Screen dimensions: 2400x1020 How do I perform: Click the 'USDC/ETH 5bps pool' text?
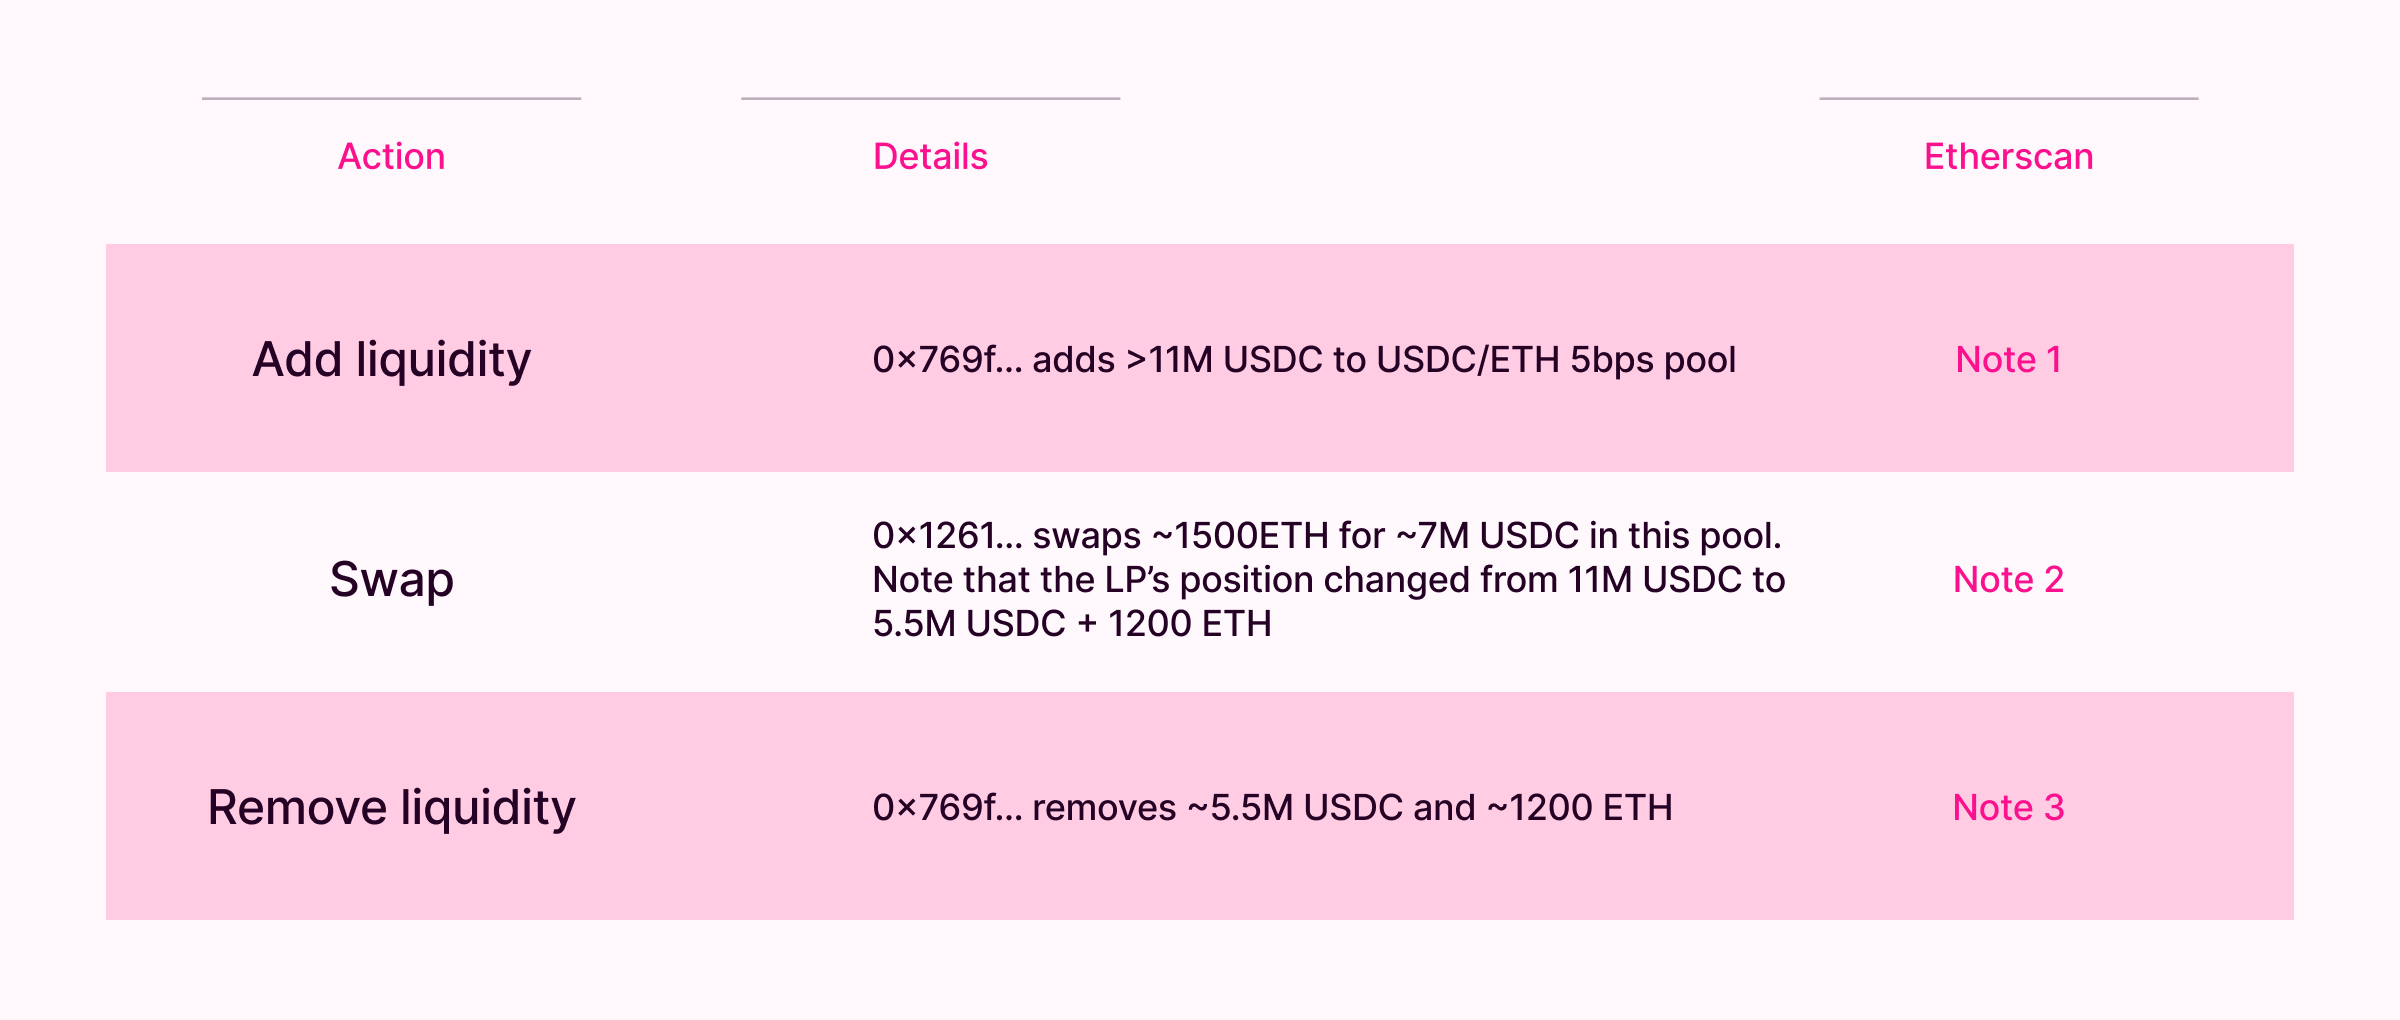(1555, 359)
